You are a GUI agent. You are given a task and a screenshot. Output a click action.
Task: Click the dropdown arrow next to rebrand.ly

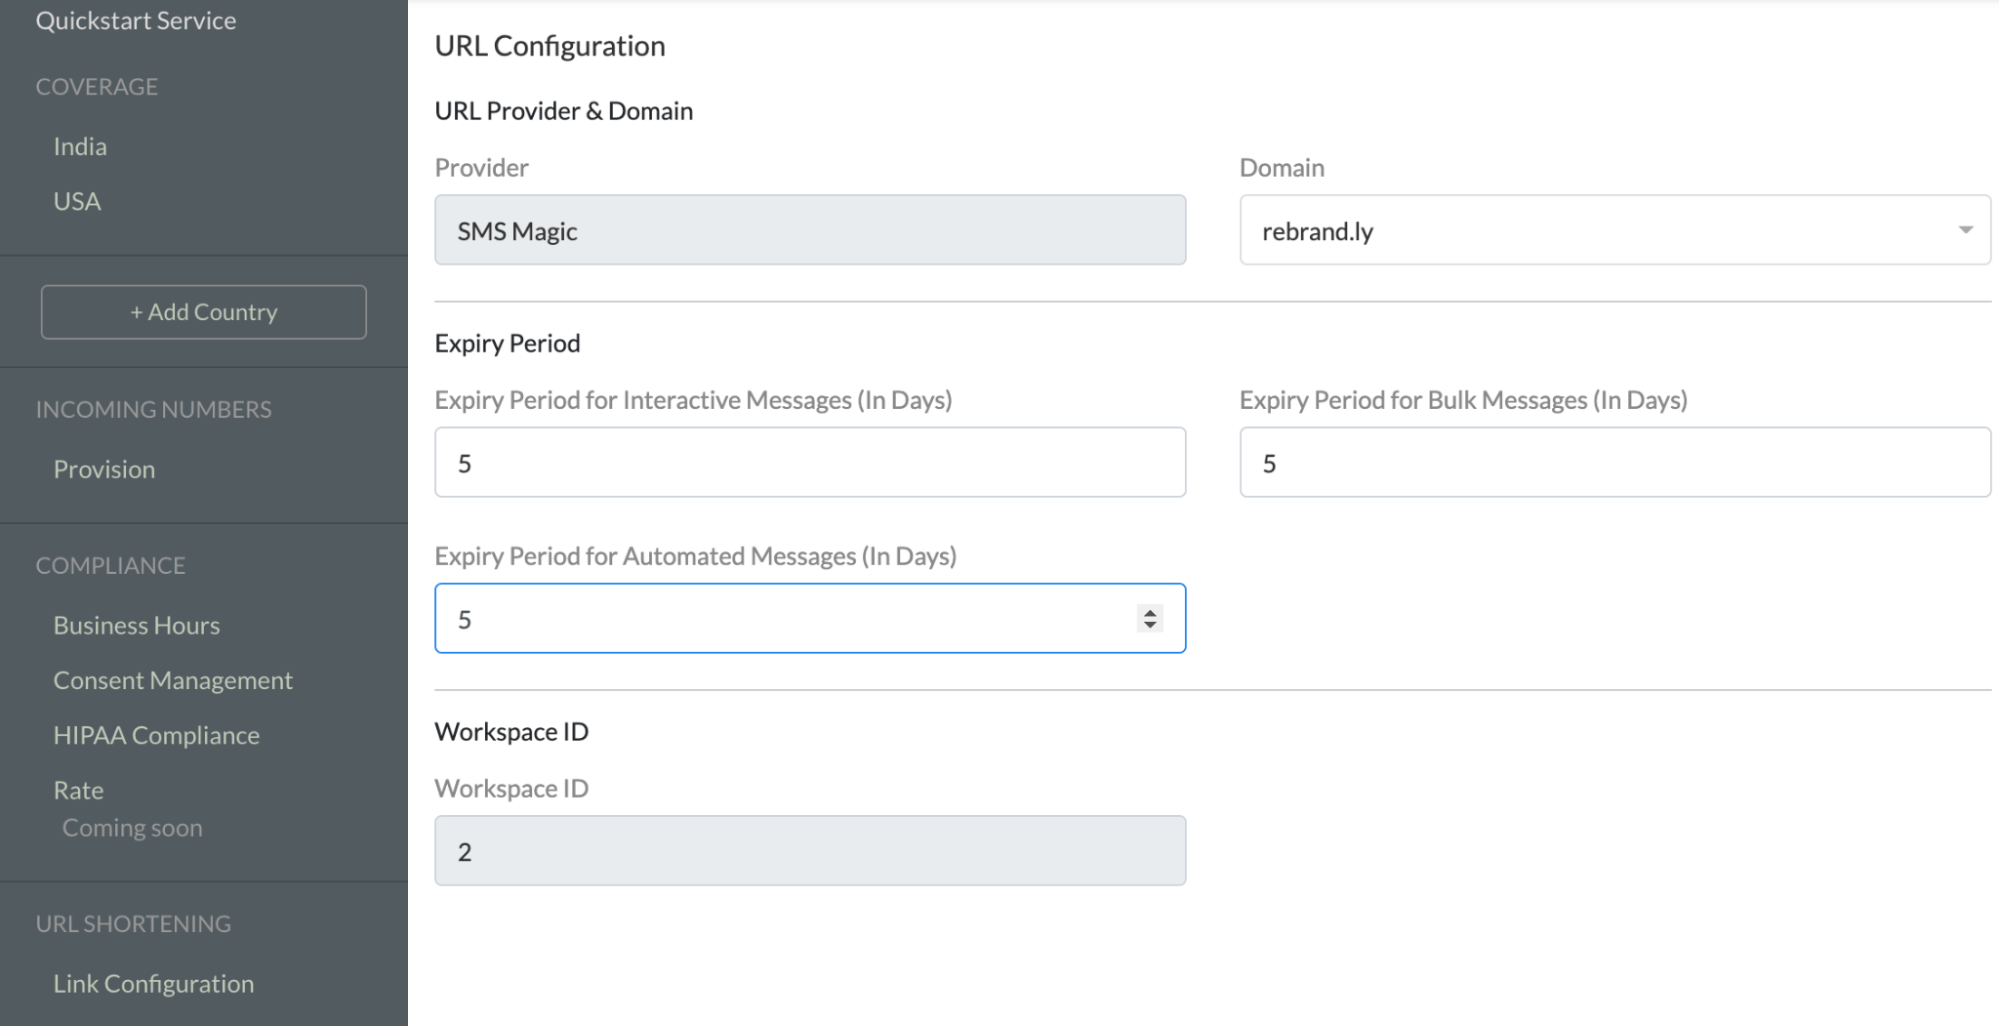coord(1963,230)
